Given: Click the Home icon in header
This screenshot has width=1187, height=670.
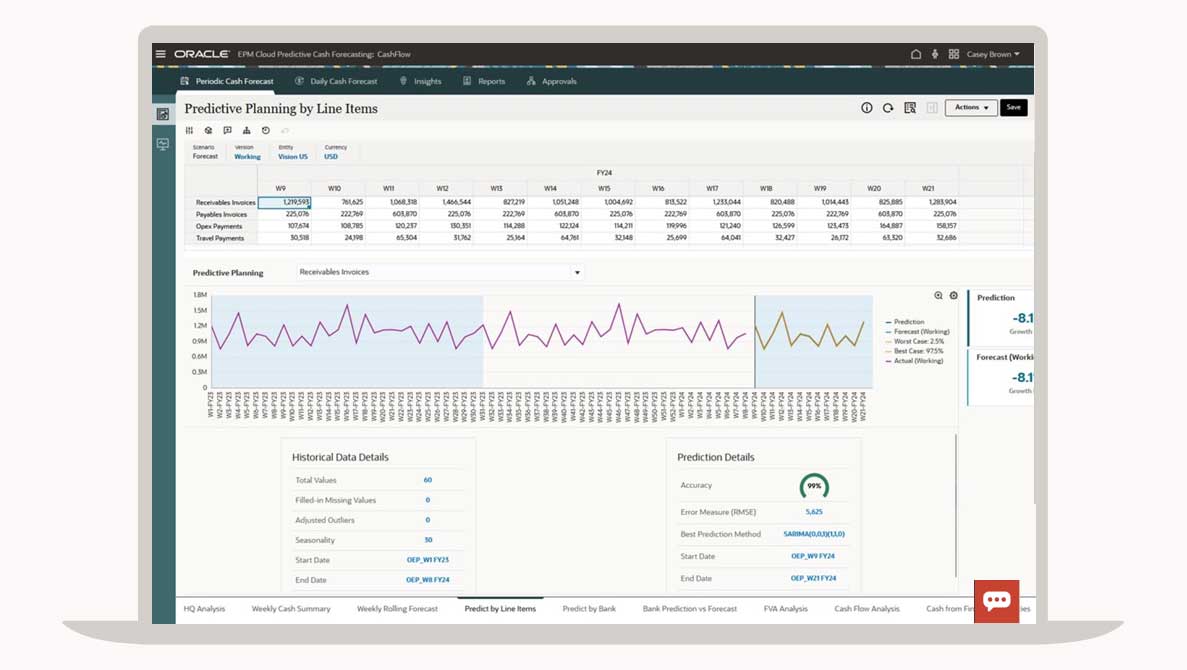Looking at the screenshot, I should tap(916, 54).
